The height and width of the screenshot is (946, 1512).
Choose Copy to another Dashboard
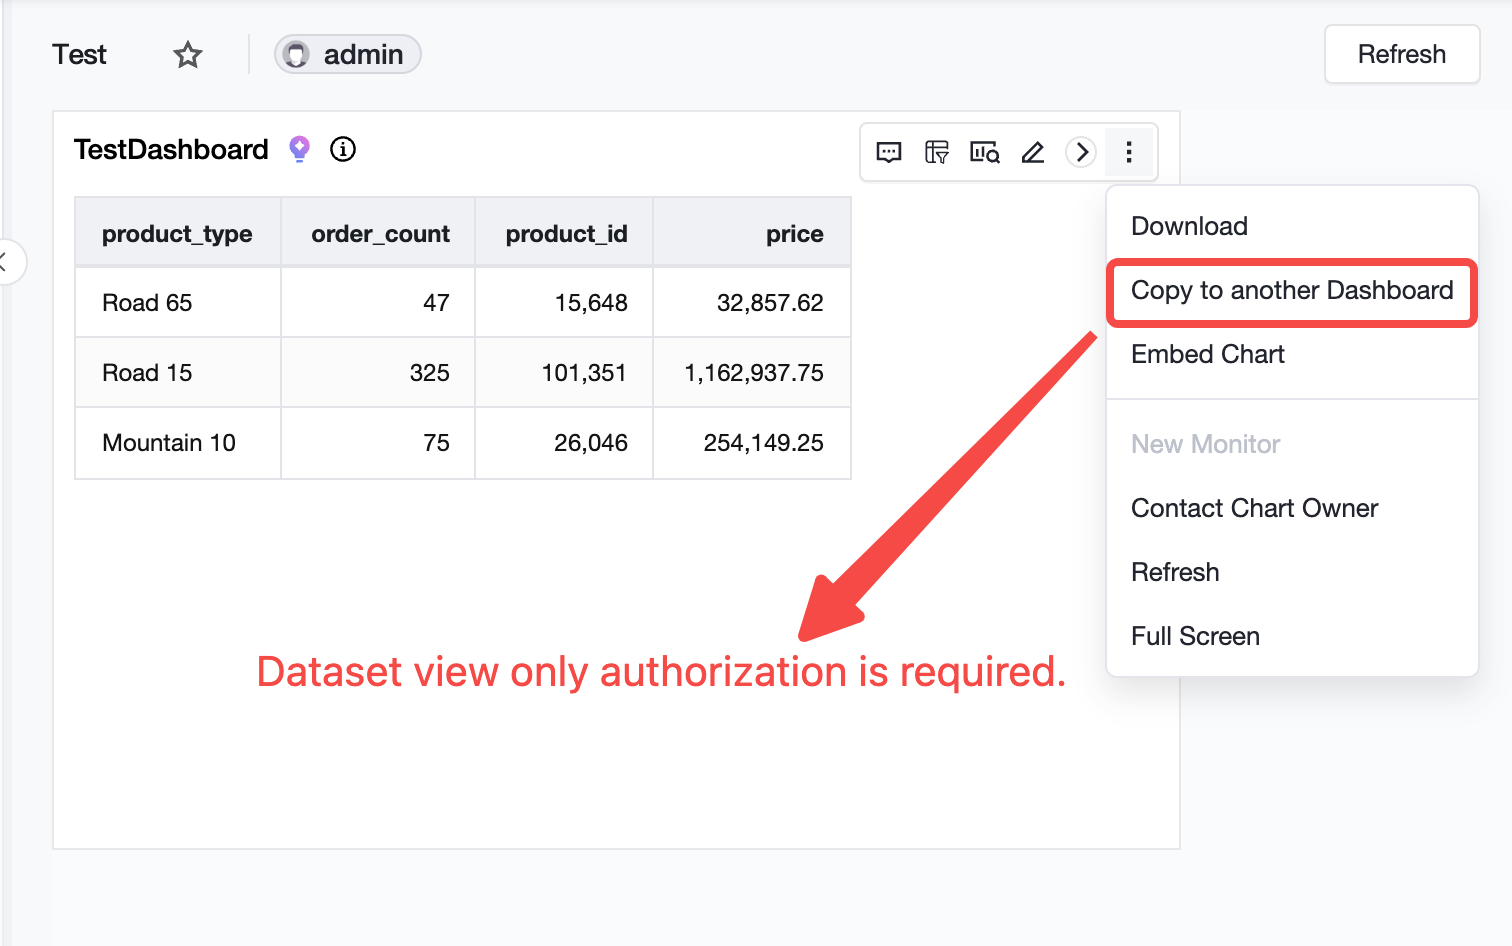click(1292, 291)
